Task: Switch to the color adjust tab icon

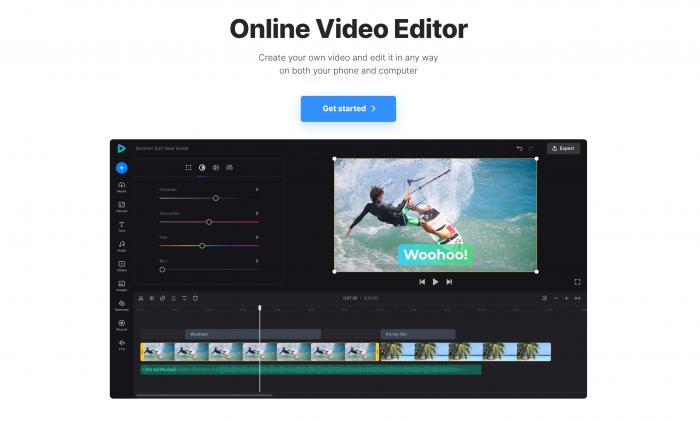Action: (x=202, y=167)
